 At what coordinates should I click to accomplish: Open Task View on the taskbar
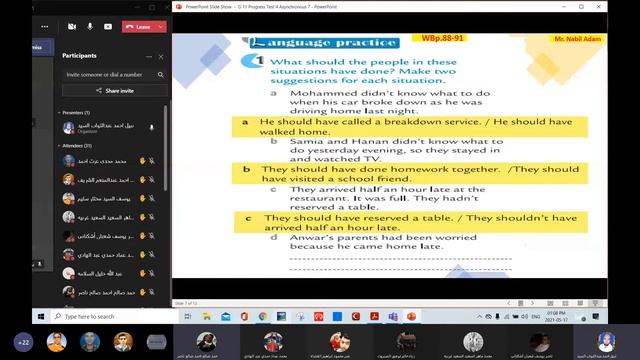point(188,316)
